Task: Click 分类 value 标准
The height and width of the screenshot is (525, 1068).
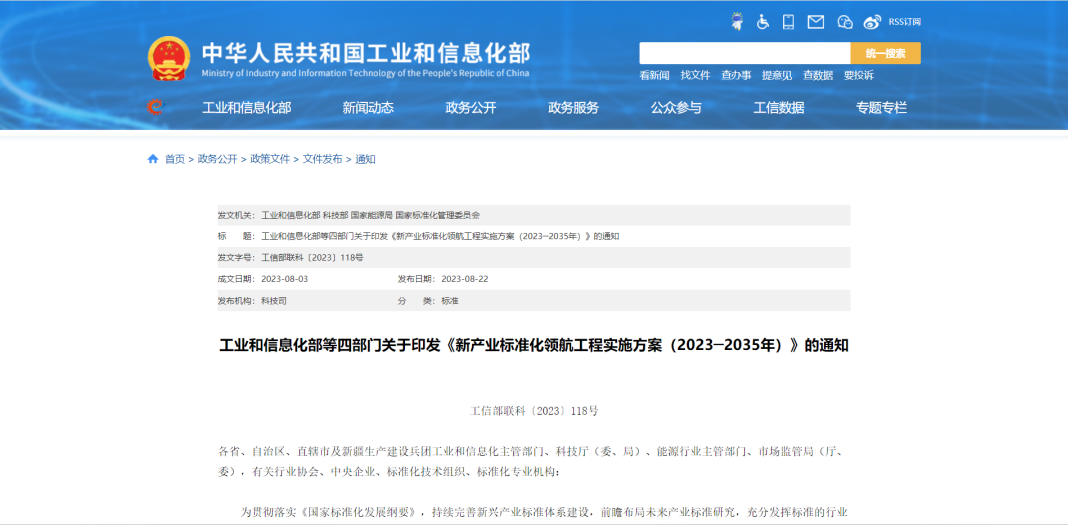Action: 450,300
